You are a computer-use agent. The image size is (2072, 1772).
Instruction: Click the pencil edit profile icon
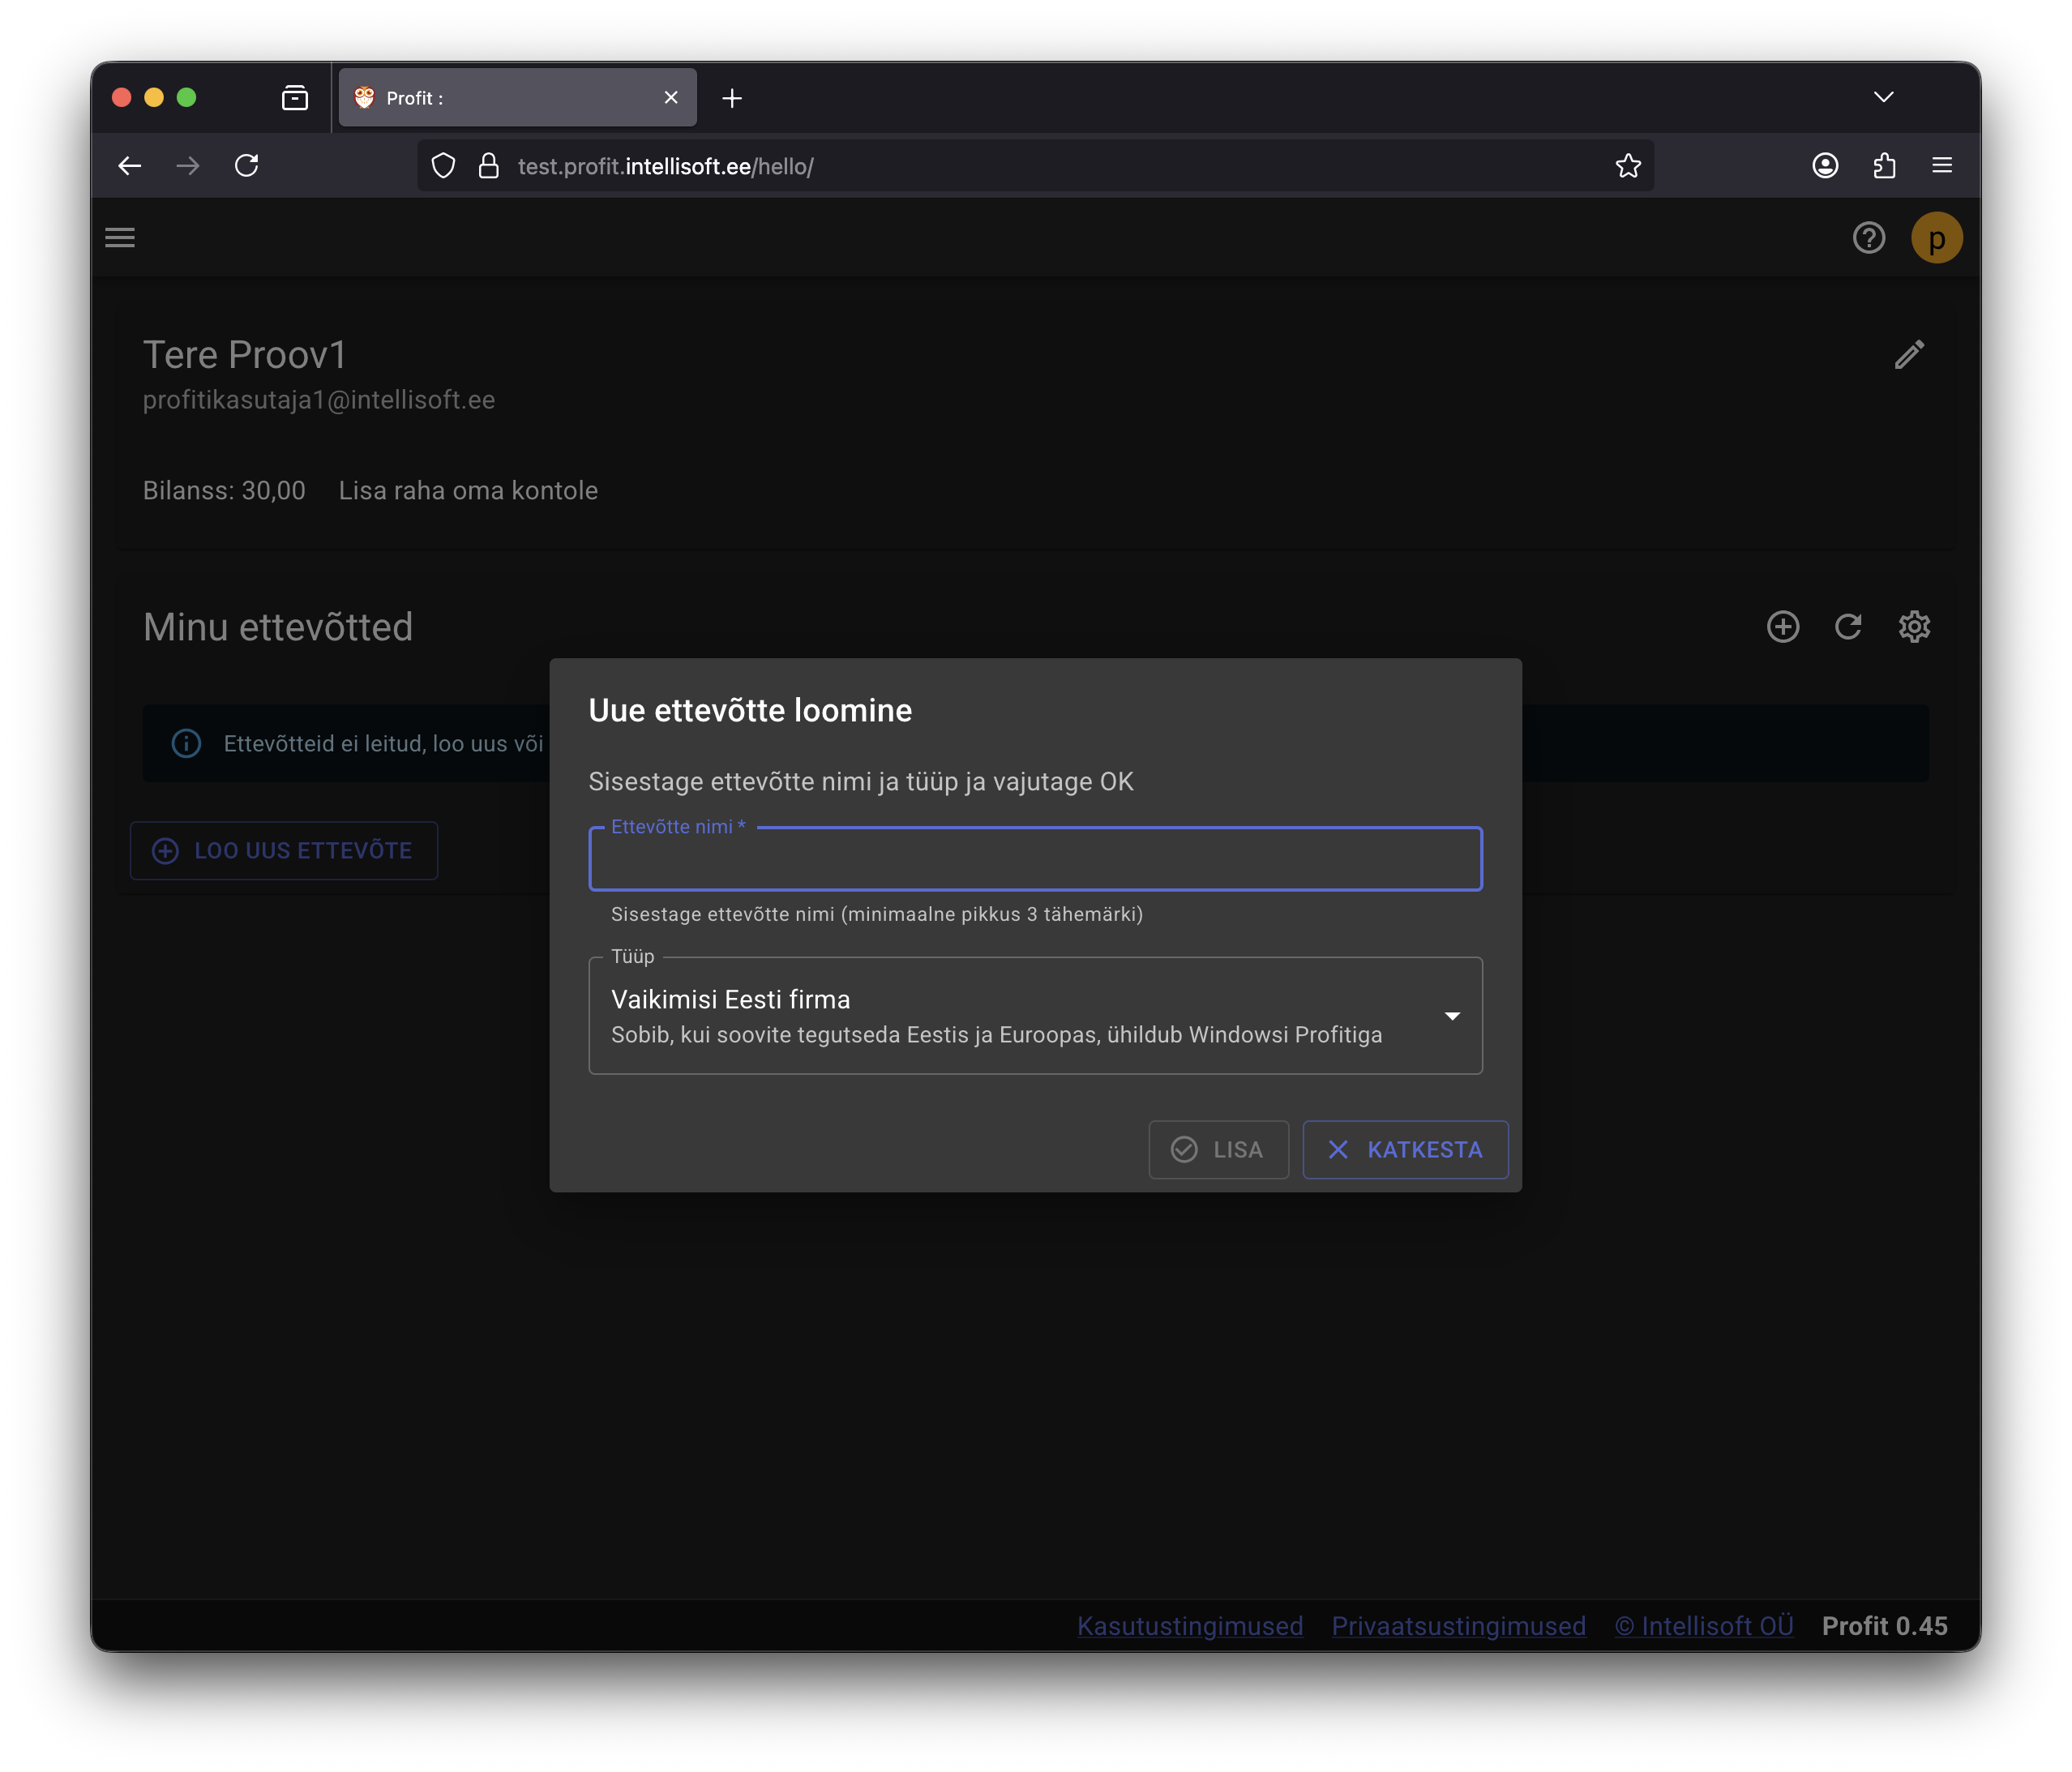1909,355
